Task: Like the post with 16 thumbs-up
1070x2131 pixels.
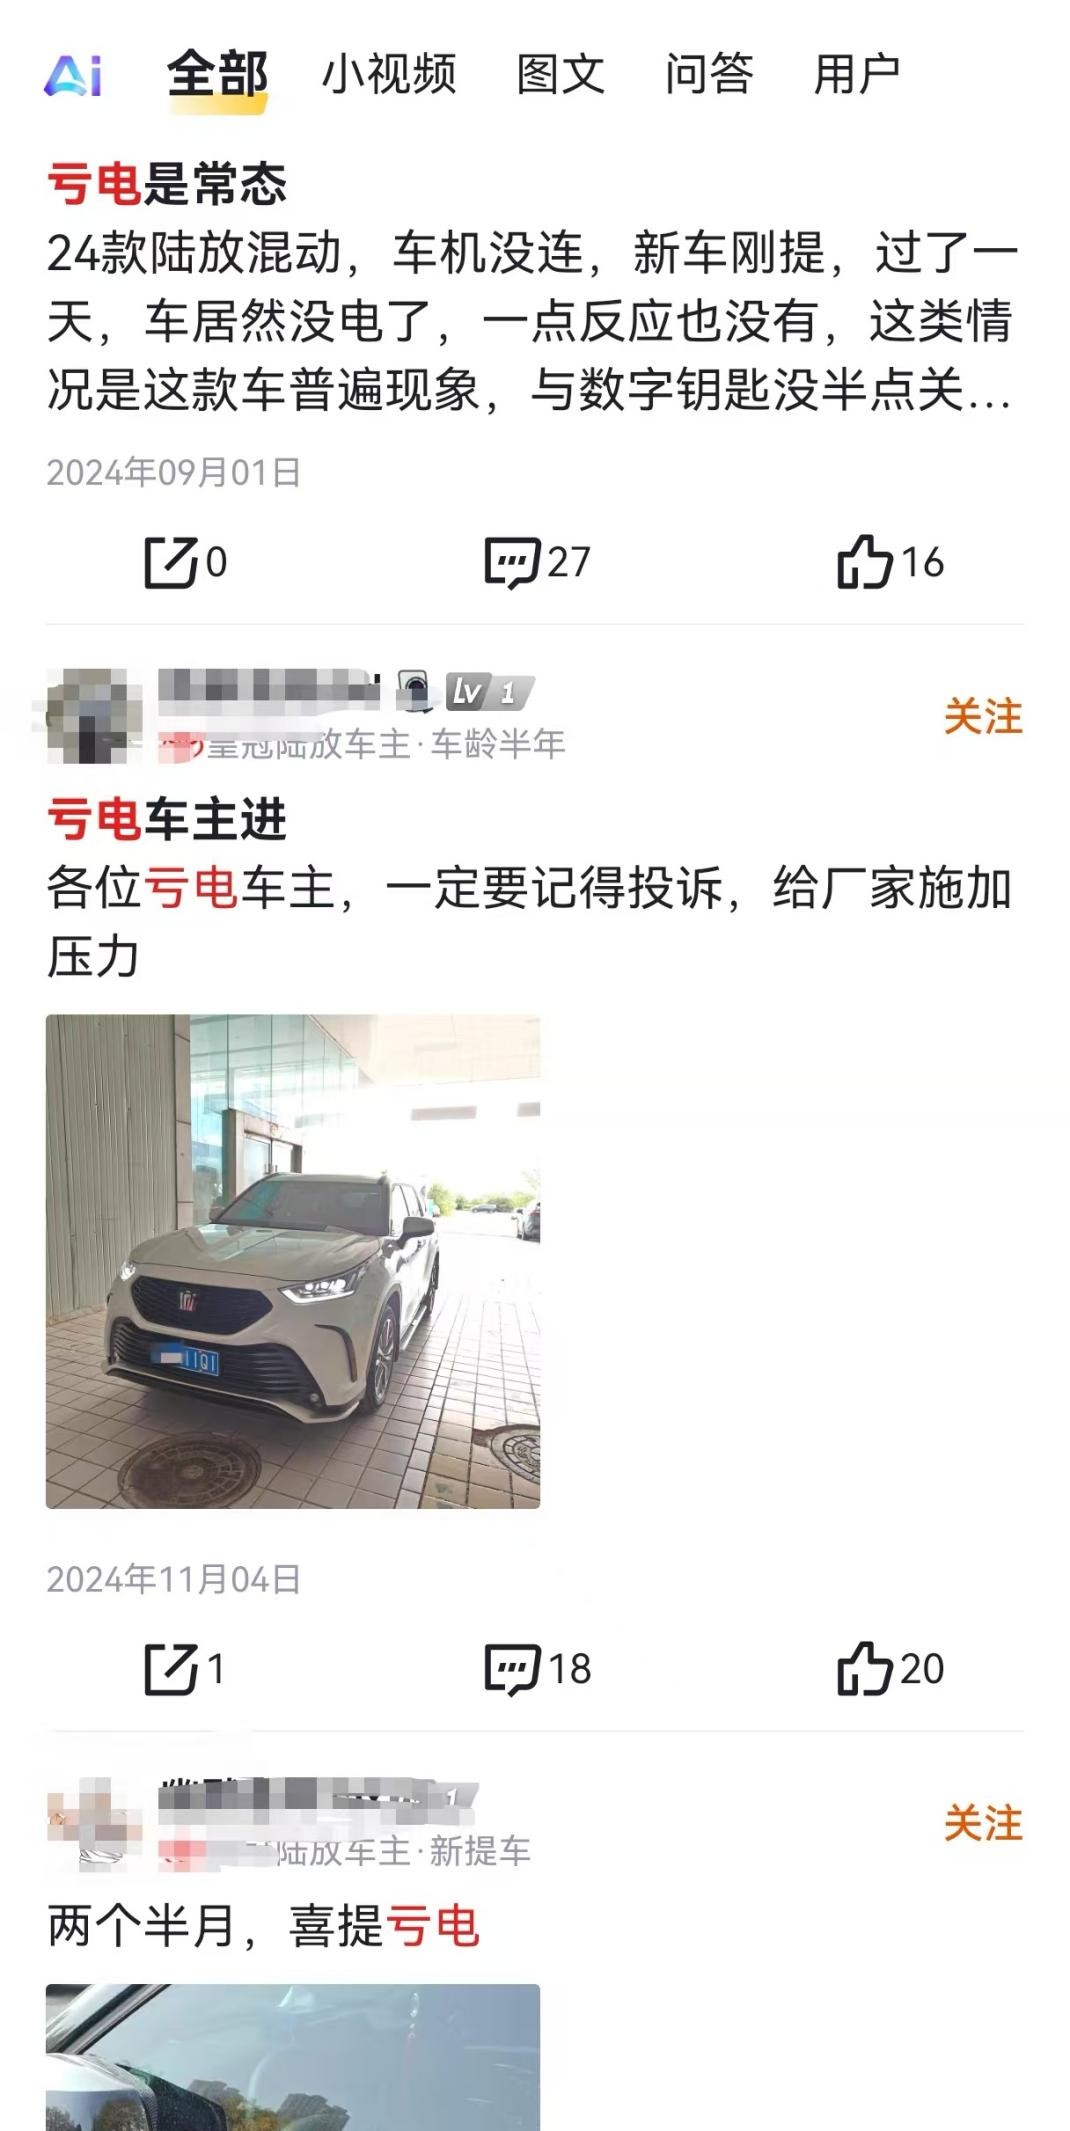Action: pyautogui.click(x=864, y=561)
